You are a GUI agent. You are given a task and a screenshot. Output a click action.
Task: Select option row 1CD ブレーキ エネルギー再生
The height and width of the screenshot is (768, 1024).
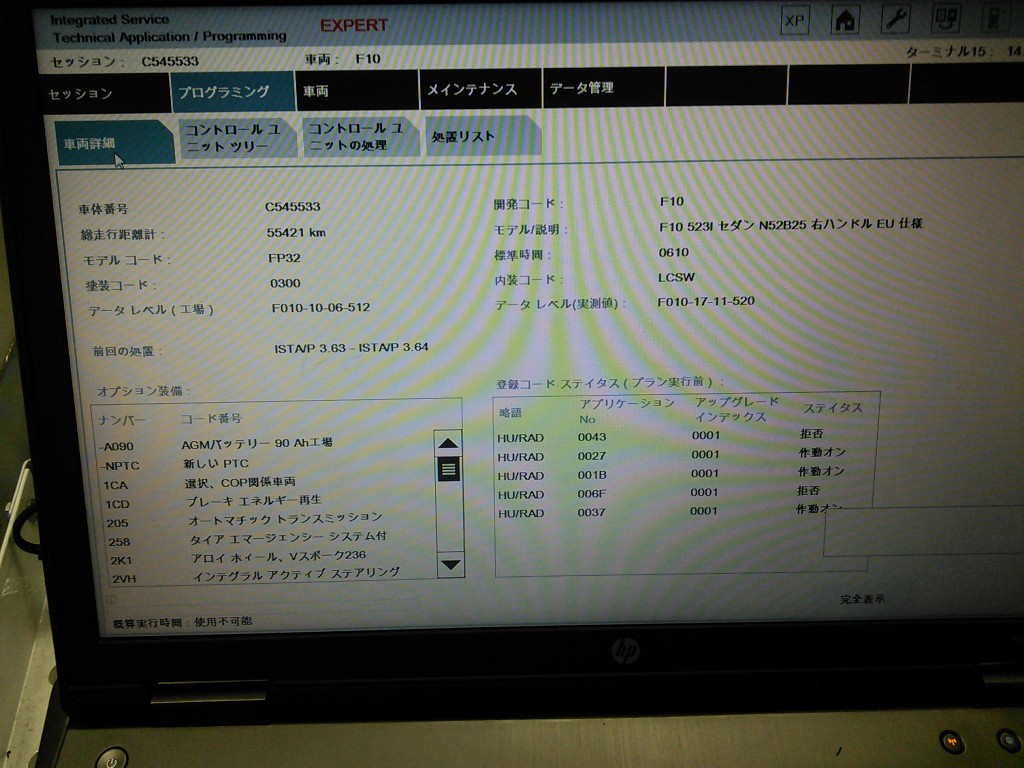(x=268, y=502)
